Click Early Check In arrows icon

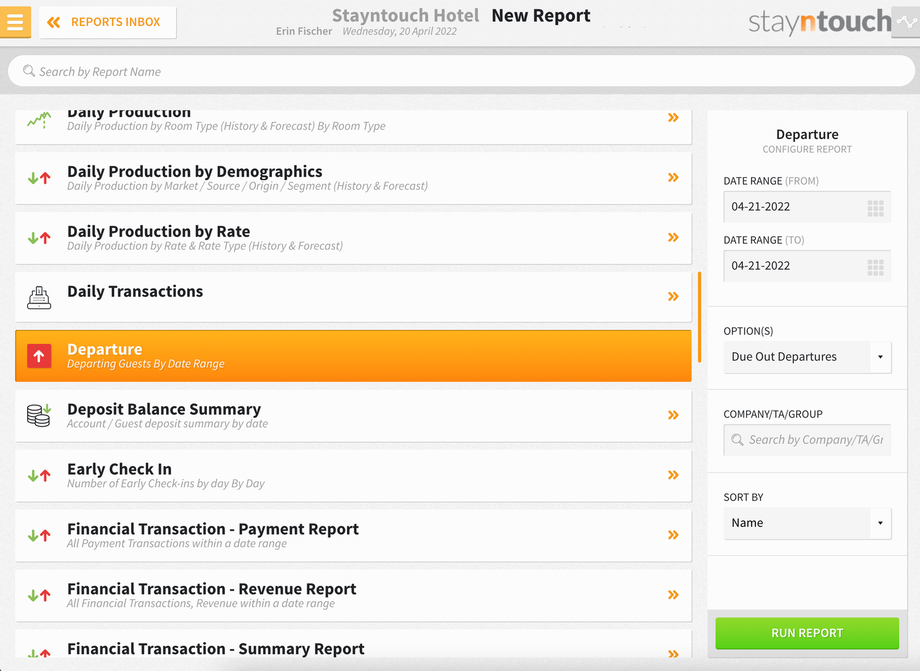(x=39, y=475)
